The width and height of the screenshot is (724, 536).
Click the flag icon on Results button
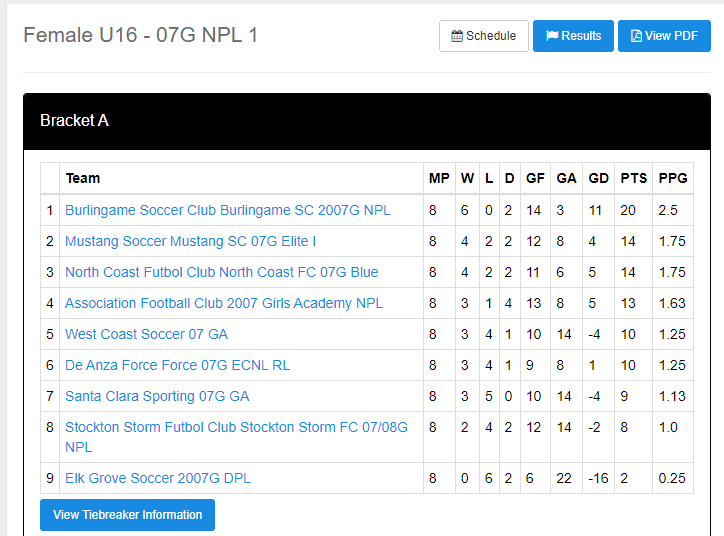point(552,36)
